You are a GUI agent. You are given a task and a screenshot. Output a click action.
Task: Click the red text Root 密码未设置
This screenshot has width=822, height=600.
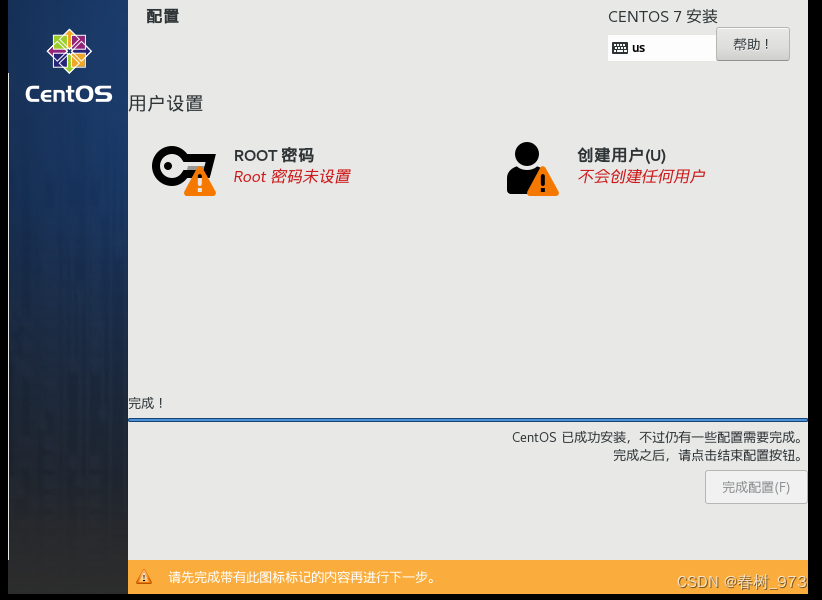(x=292, y=177)
